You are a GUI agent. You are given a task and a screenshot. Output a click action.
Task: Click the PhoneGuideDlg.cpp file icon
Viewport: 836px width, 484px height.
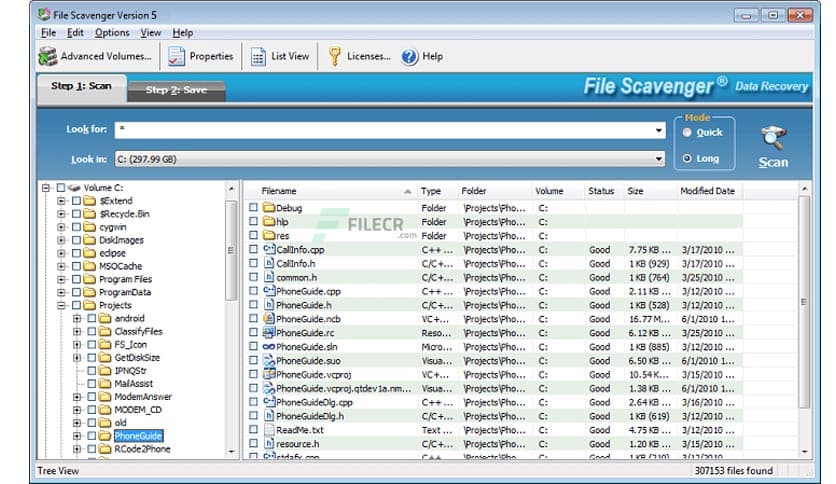click(269, 402)
